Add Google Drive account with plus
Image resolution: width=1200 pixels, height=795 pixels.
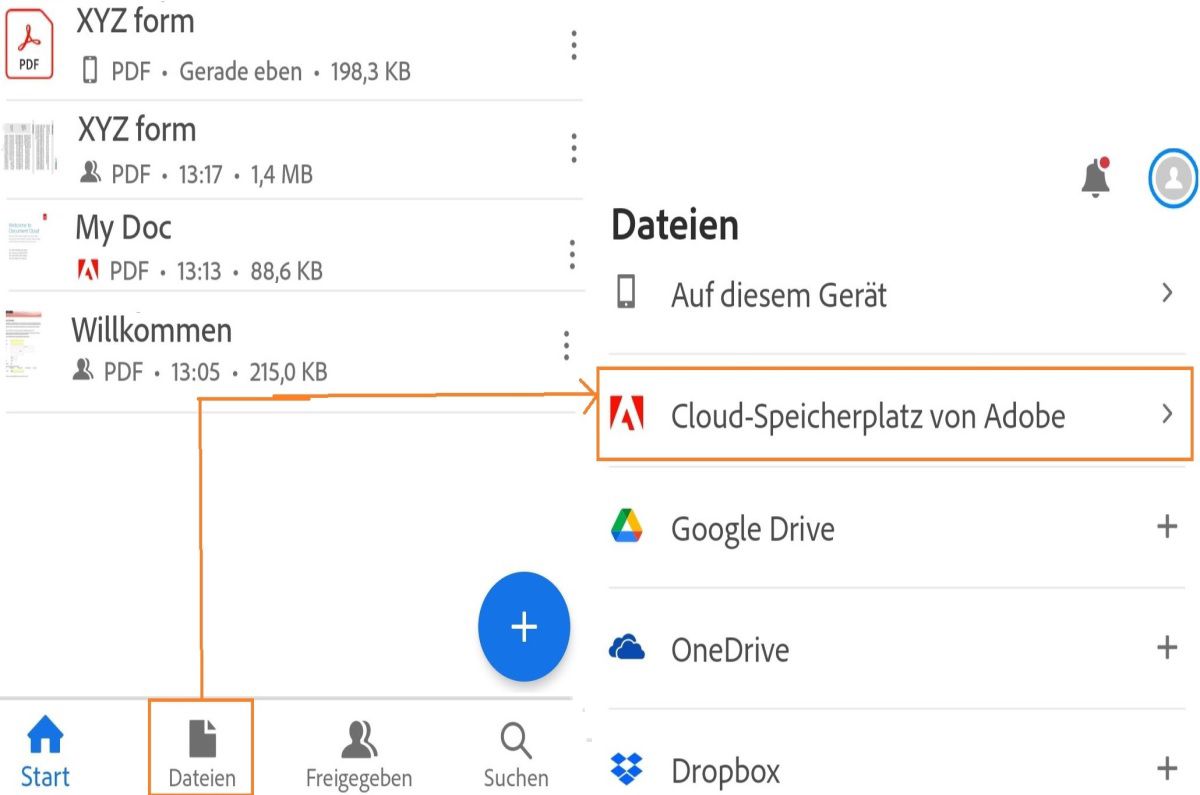pyautogui.click(x=1166, y=526)
